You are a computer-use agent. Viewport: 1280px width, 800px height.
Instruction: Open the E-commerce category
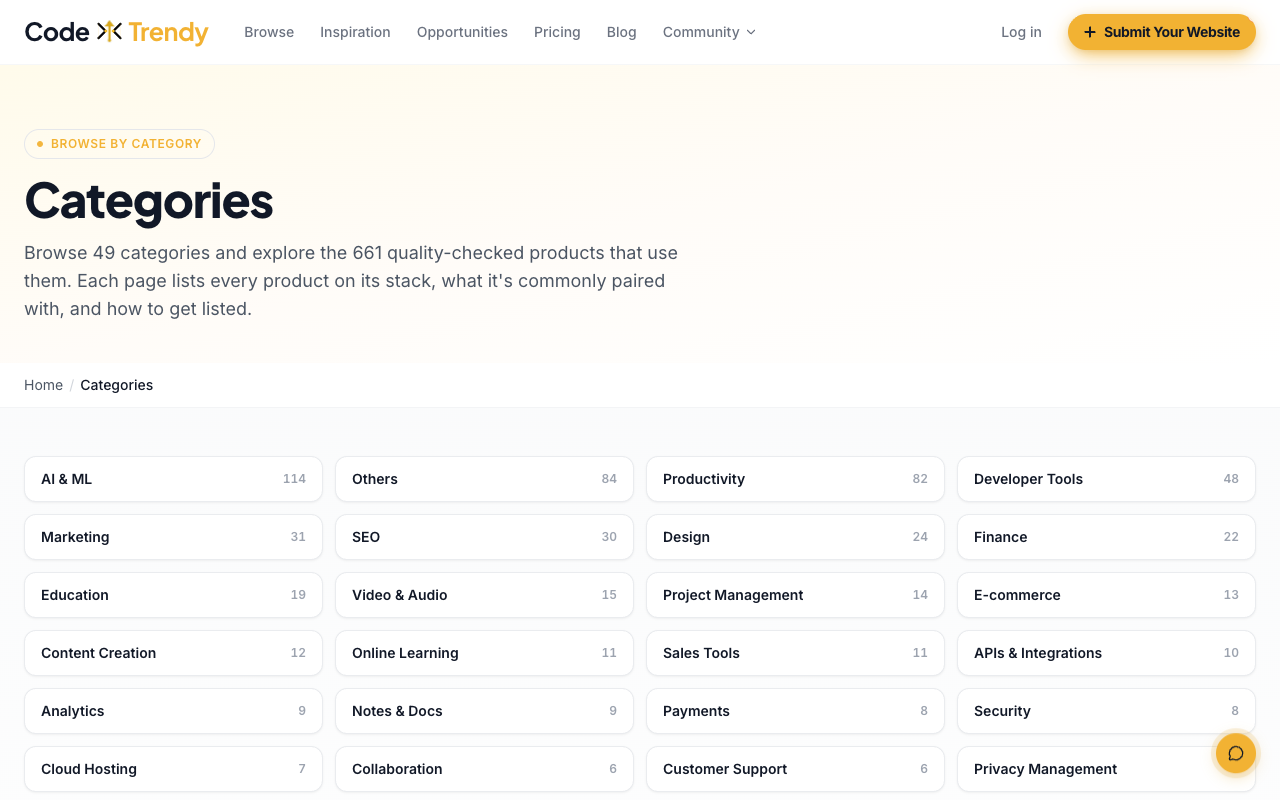[x=1106, y=595]
